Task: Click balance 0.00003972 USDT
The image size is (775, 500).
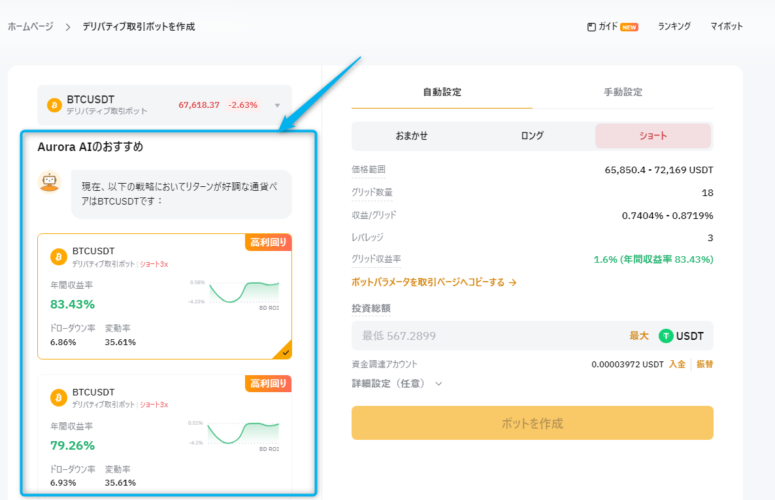Action: tap(627, 364)
